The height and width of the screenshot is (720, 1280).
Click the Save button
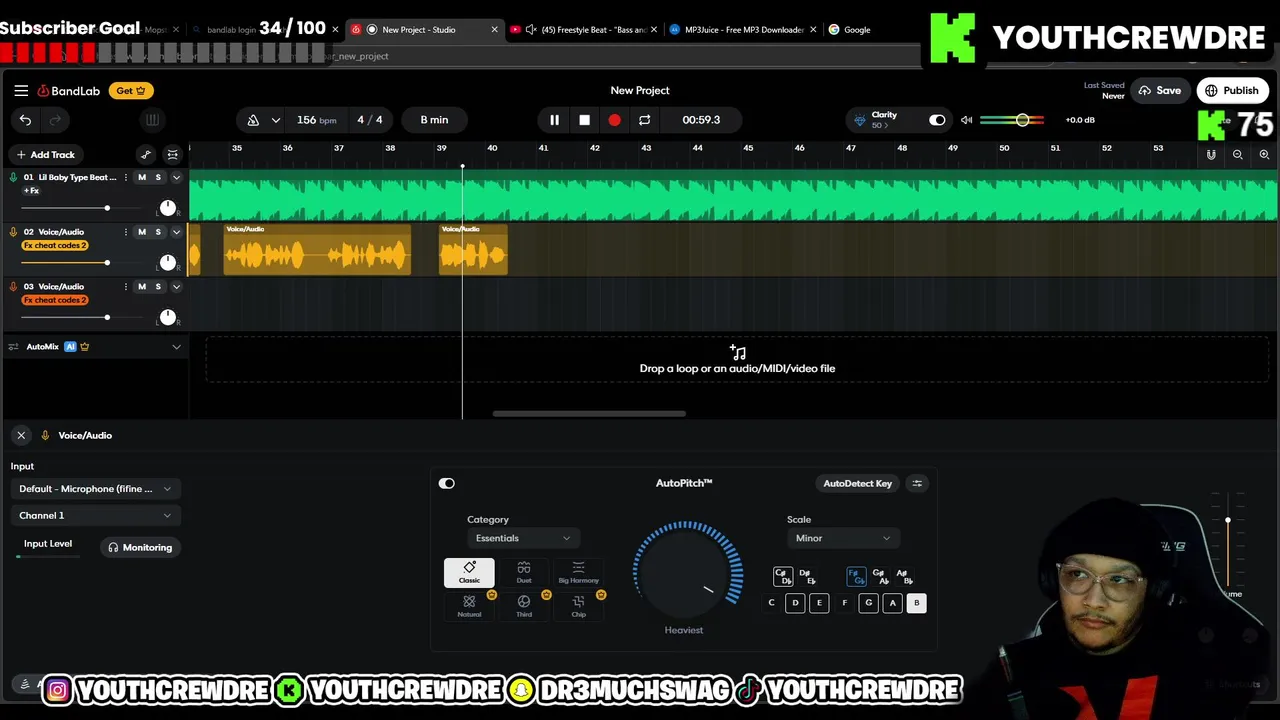1160,90
